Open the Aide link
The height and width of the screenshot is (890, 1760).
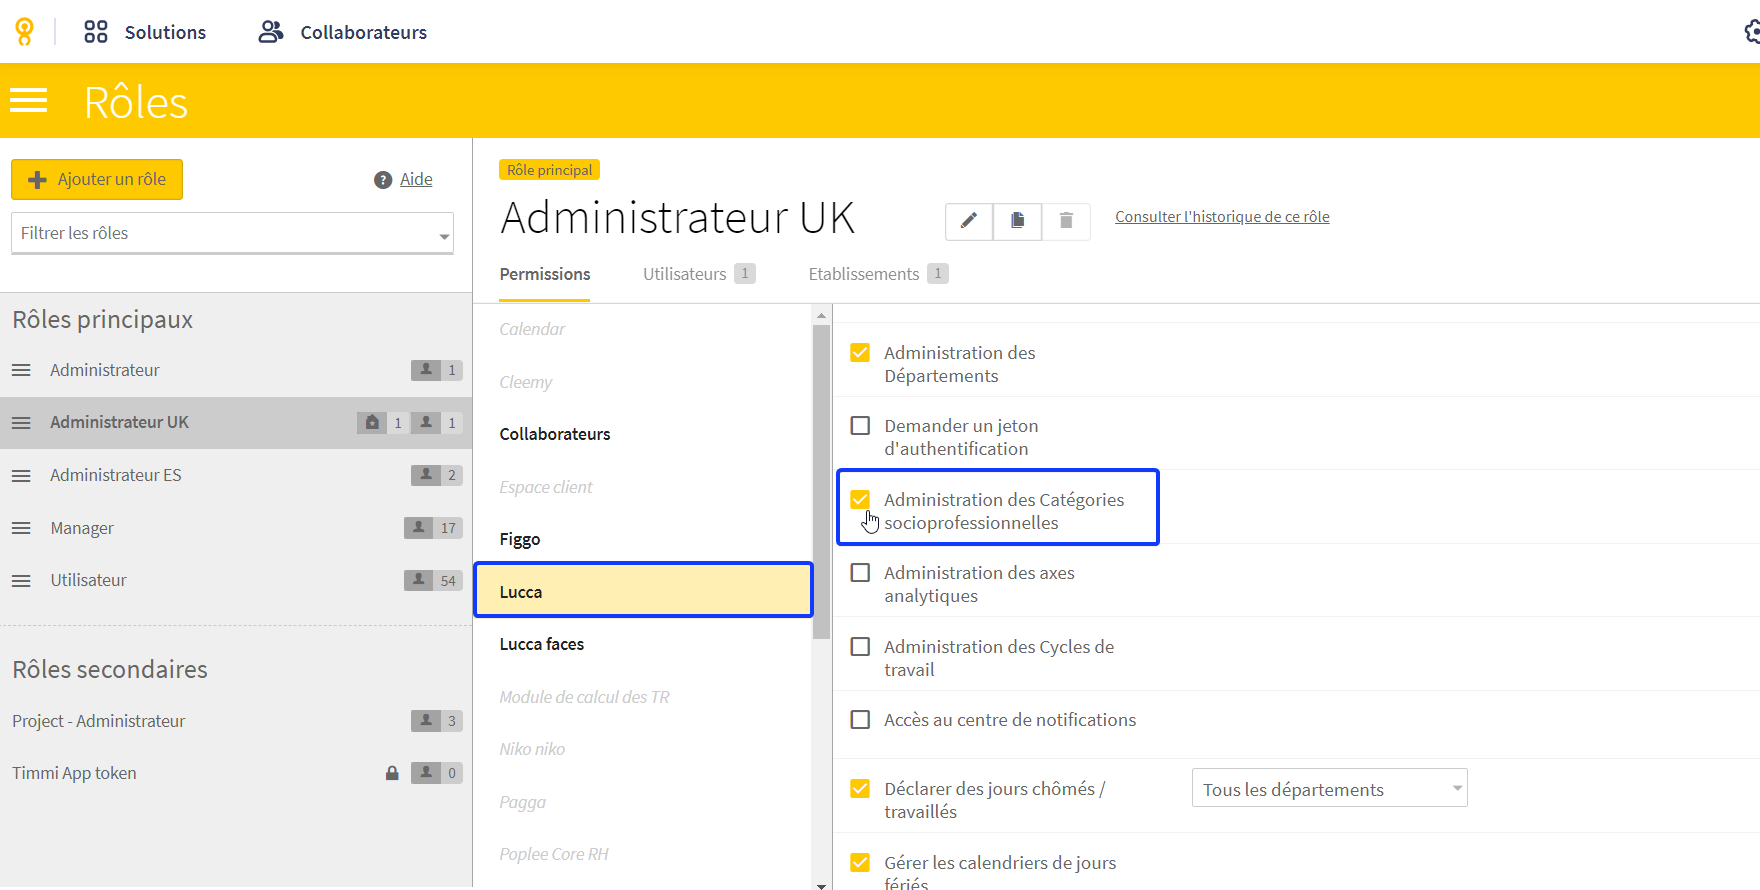(416, 180)
